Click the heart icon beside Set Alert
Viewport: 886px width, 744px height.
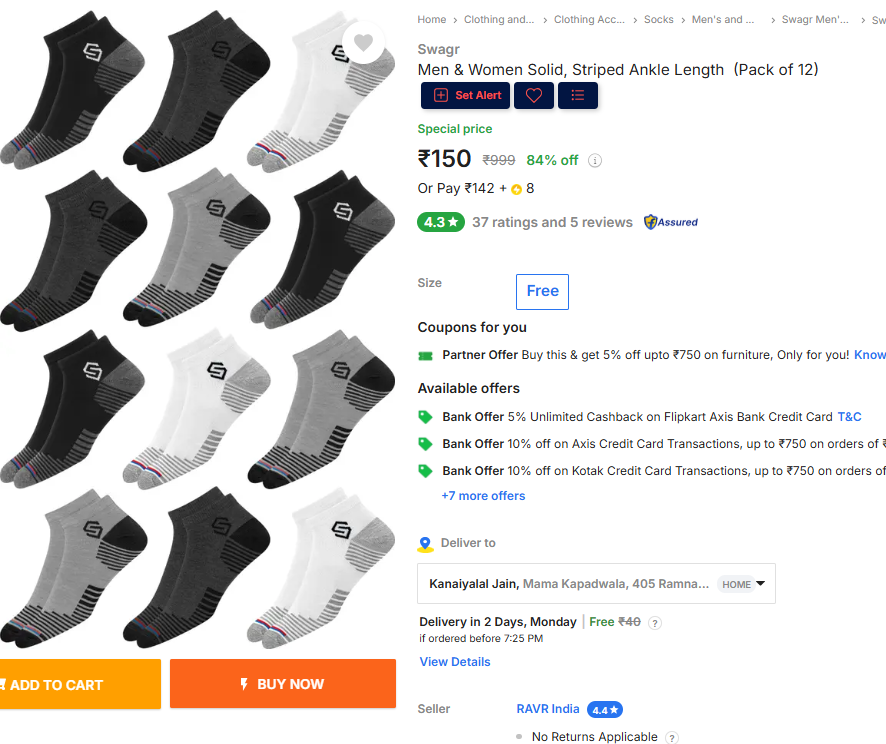534,95
